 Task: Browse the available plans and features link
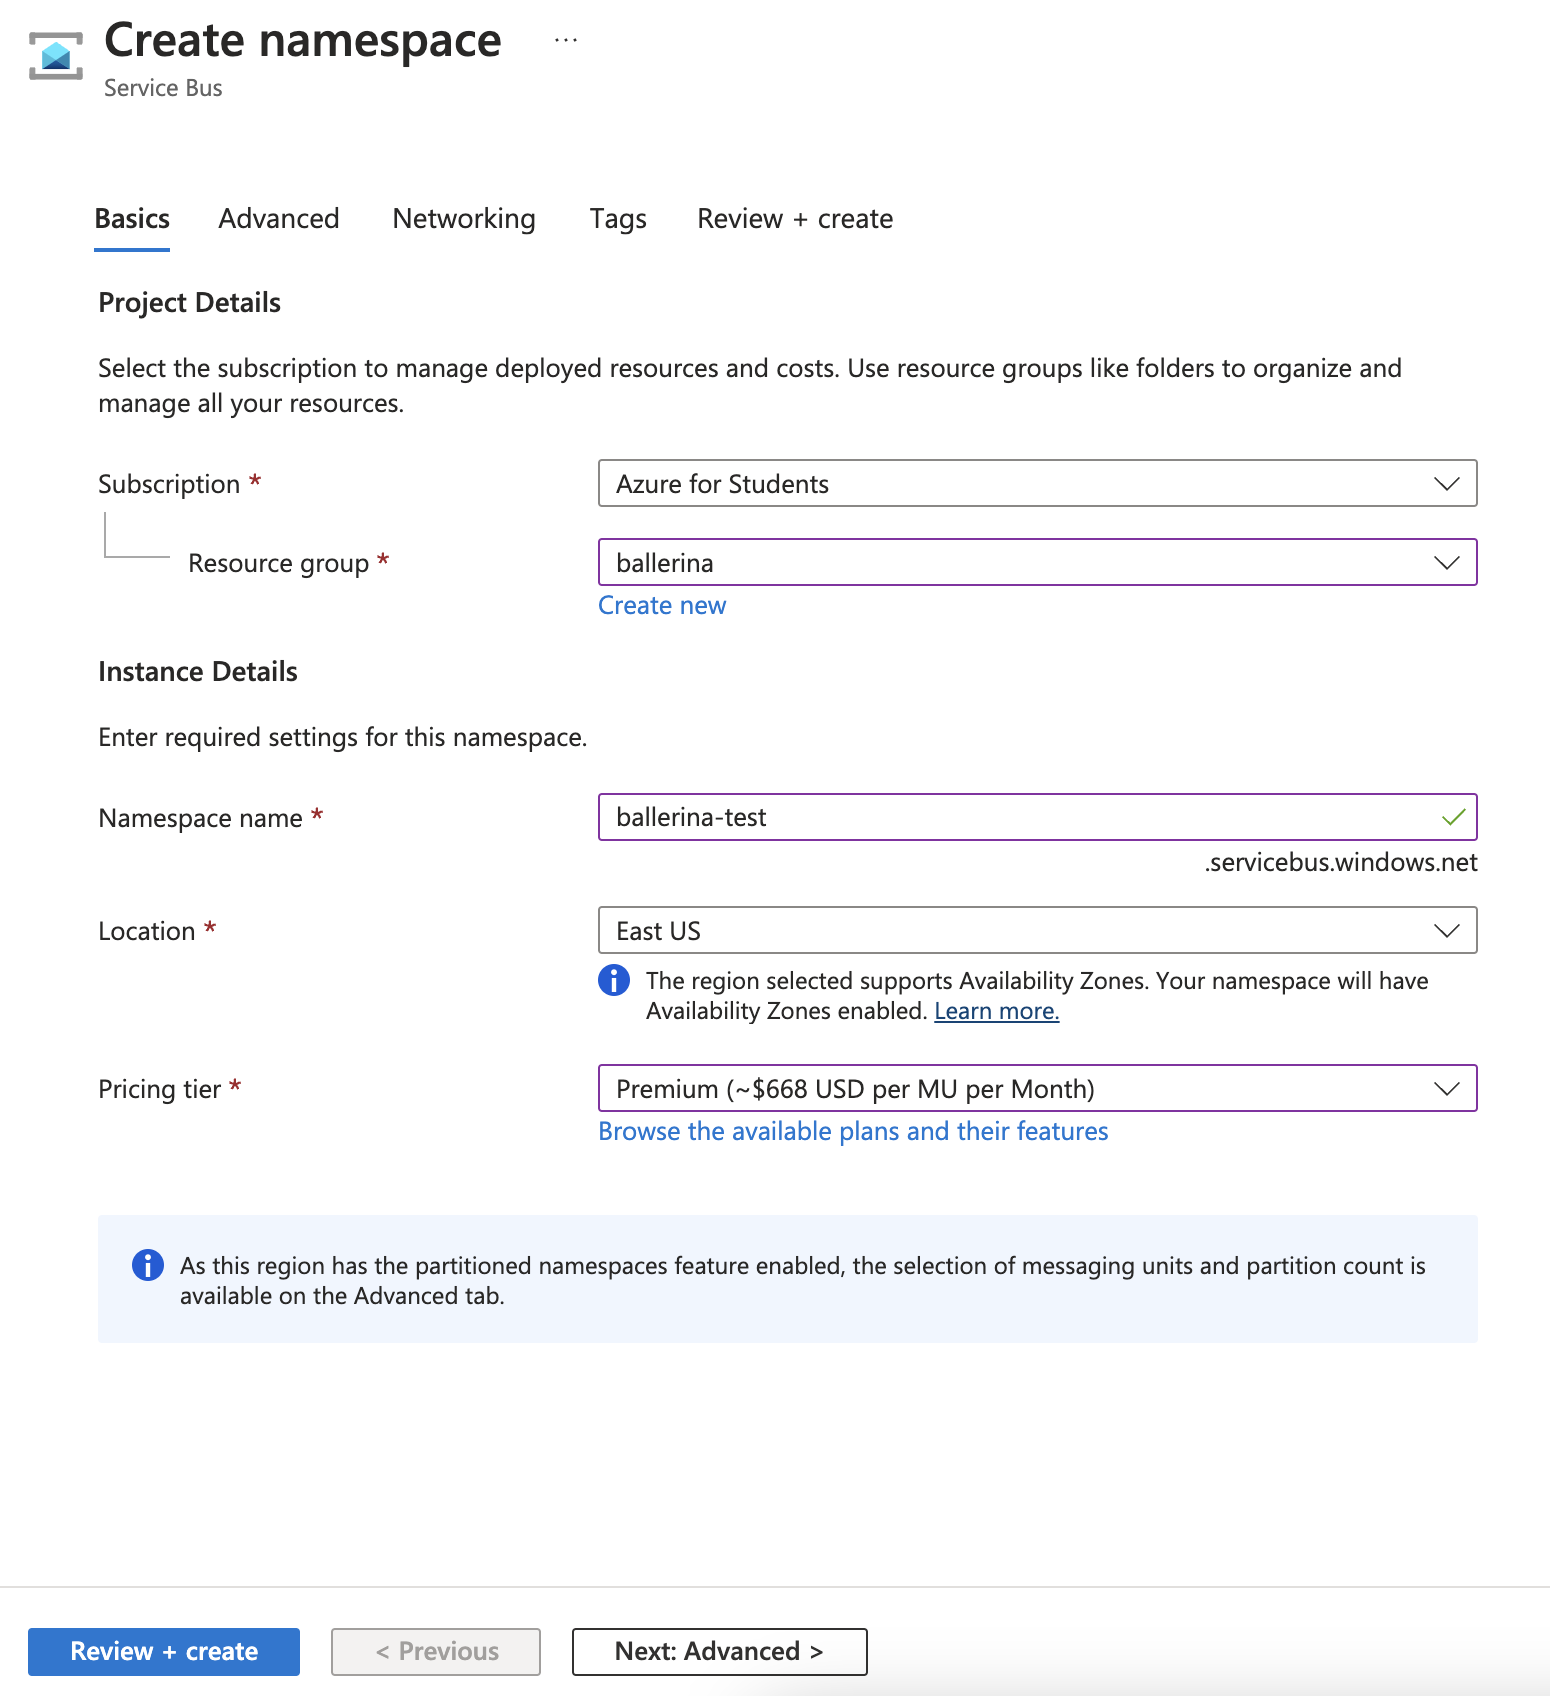[x=853, y=1131]
